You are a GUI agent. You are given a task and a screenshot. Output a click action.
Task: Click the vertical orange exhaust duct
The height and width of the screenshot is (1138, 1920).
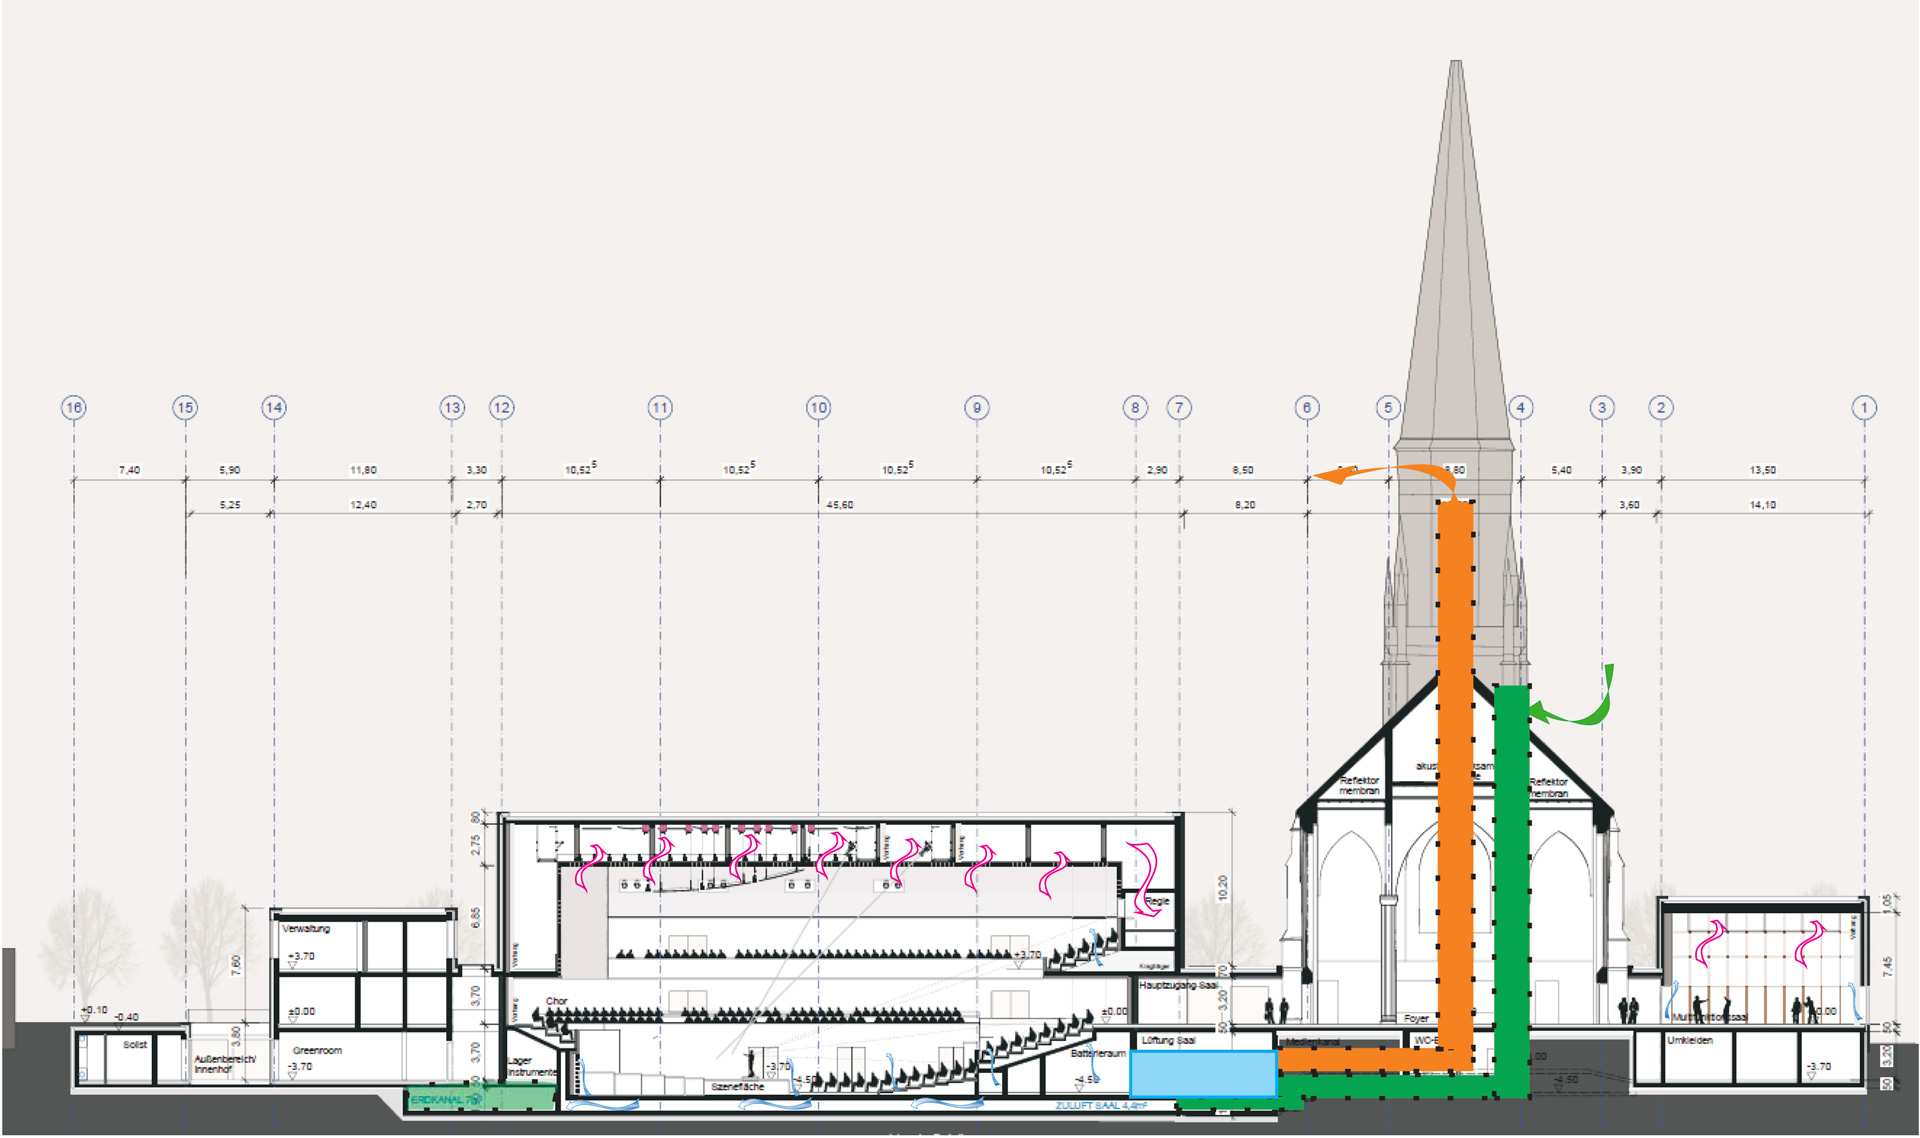(x=1455, y=750)
